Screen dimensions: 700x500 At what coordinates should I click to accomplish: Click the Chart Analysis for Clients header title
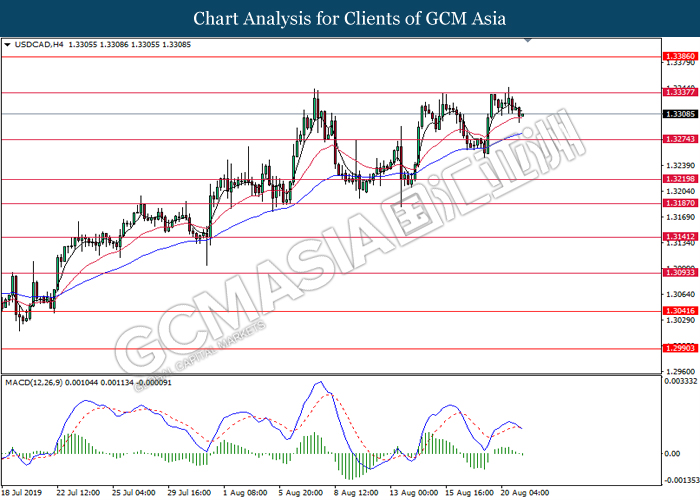(x=350, y=19)
